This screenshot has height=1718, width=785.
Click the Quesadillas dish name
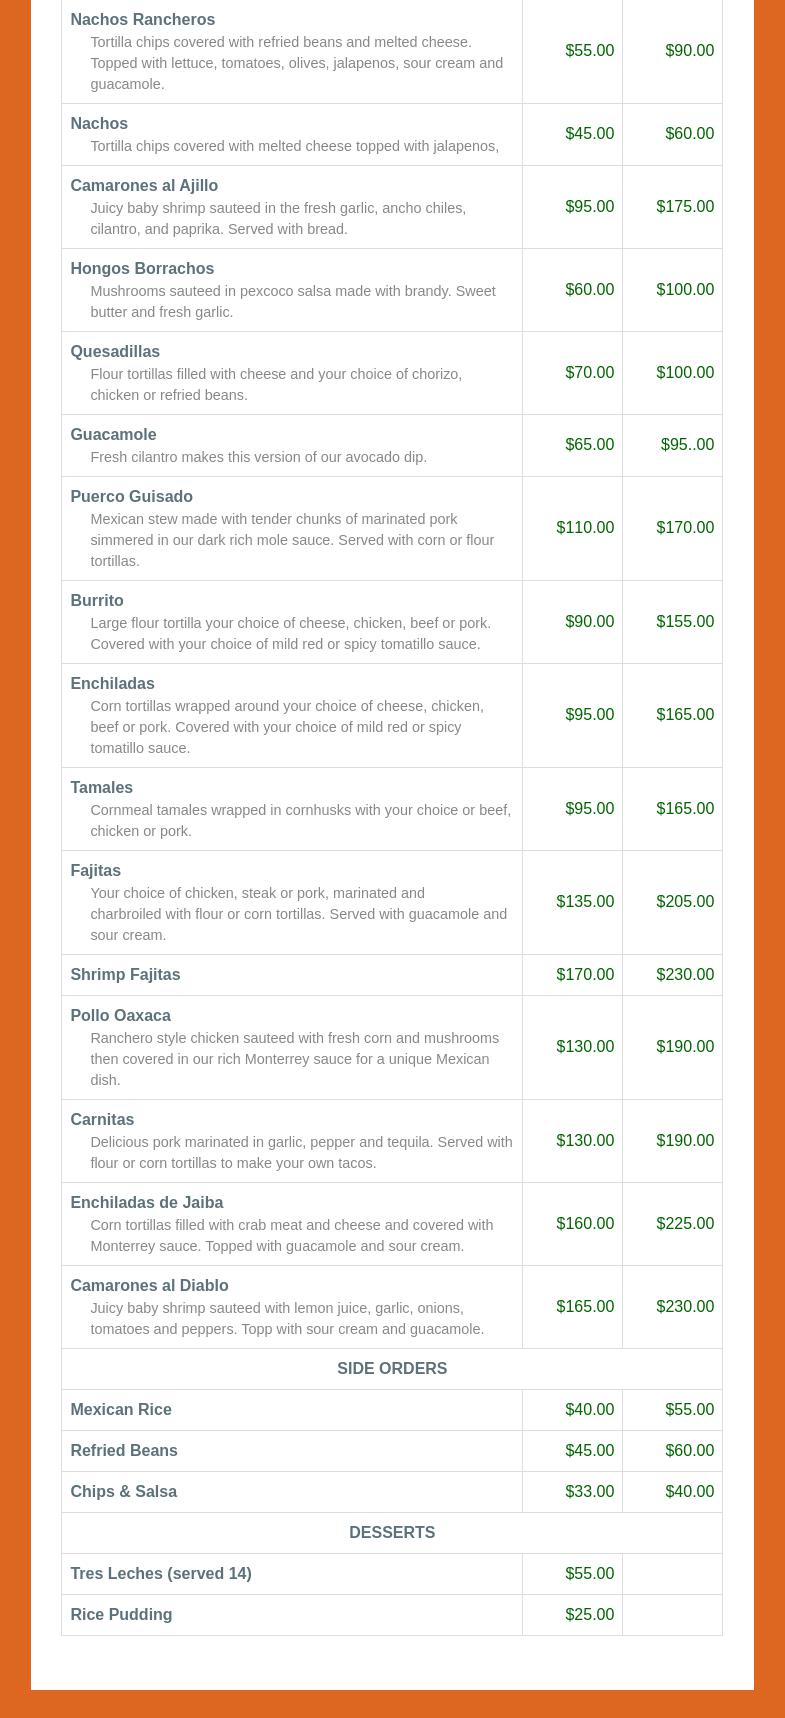[115, 352]
